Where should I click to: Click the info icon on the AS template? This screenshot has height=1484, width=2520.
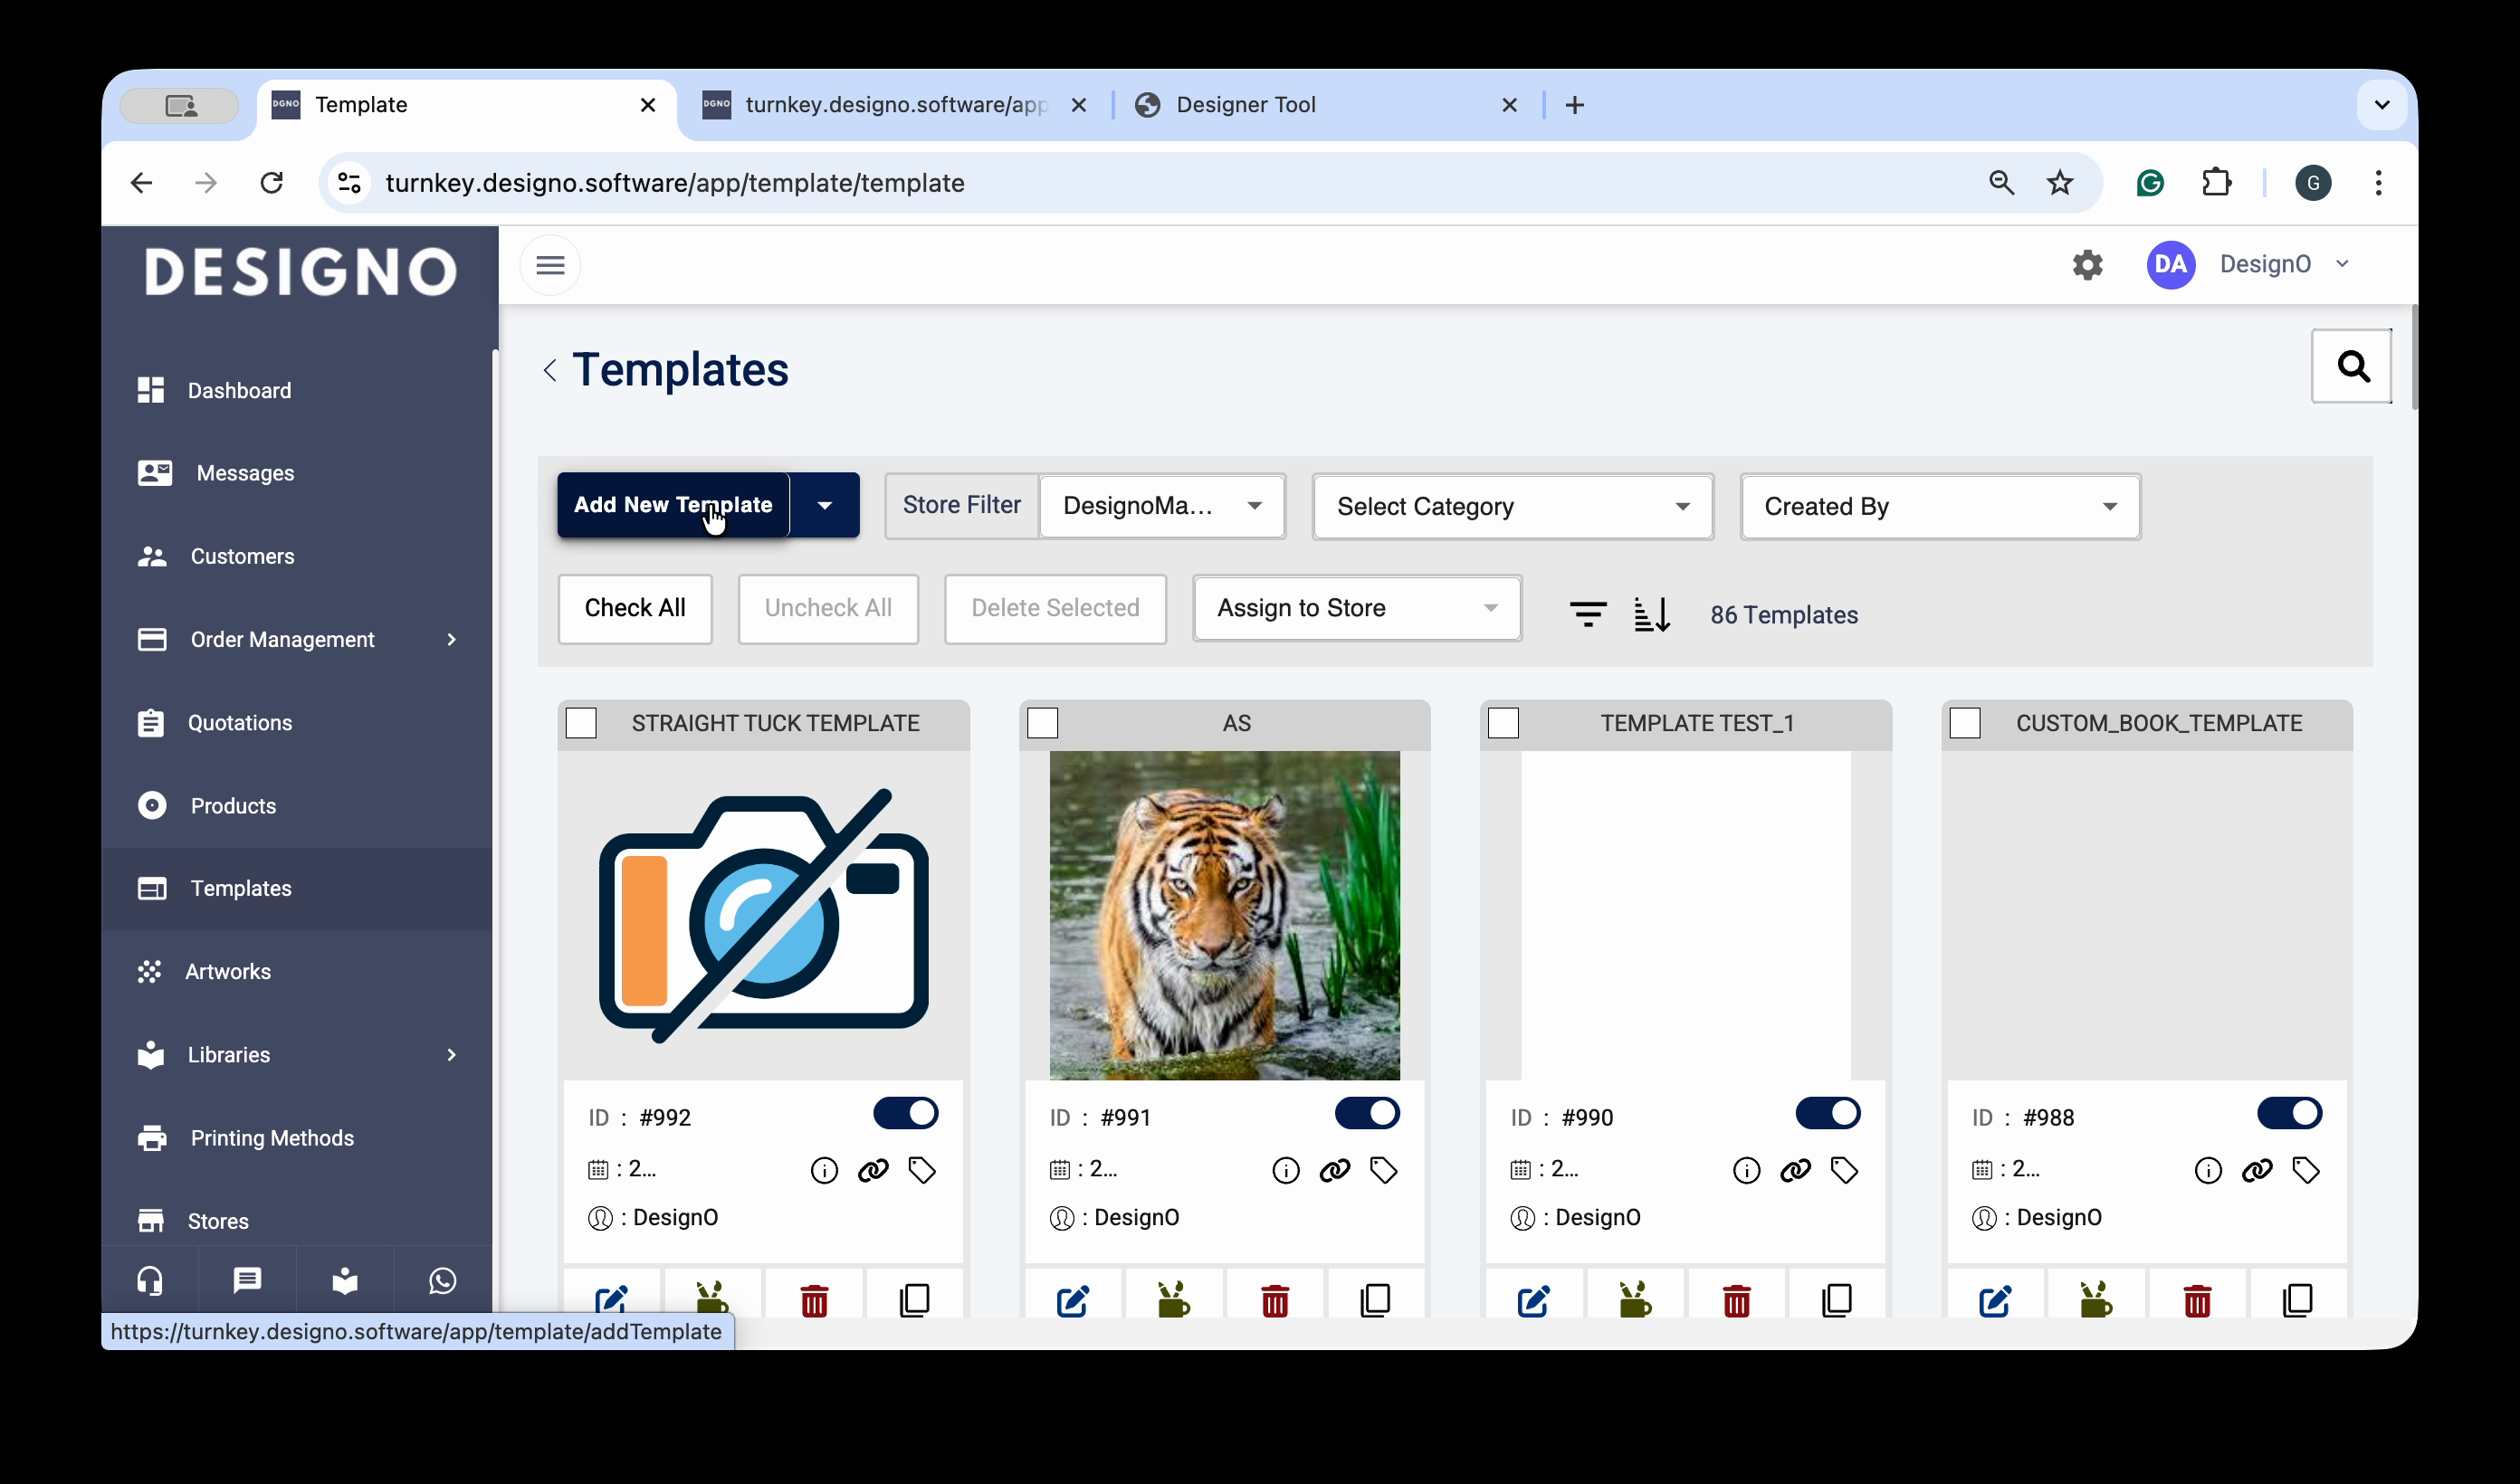pyautogui.click(x=1285, y=1170)
